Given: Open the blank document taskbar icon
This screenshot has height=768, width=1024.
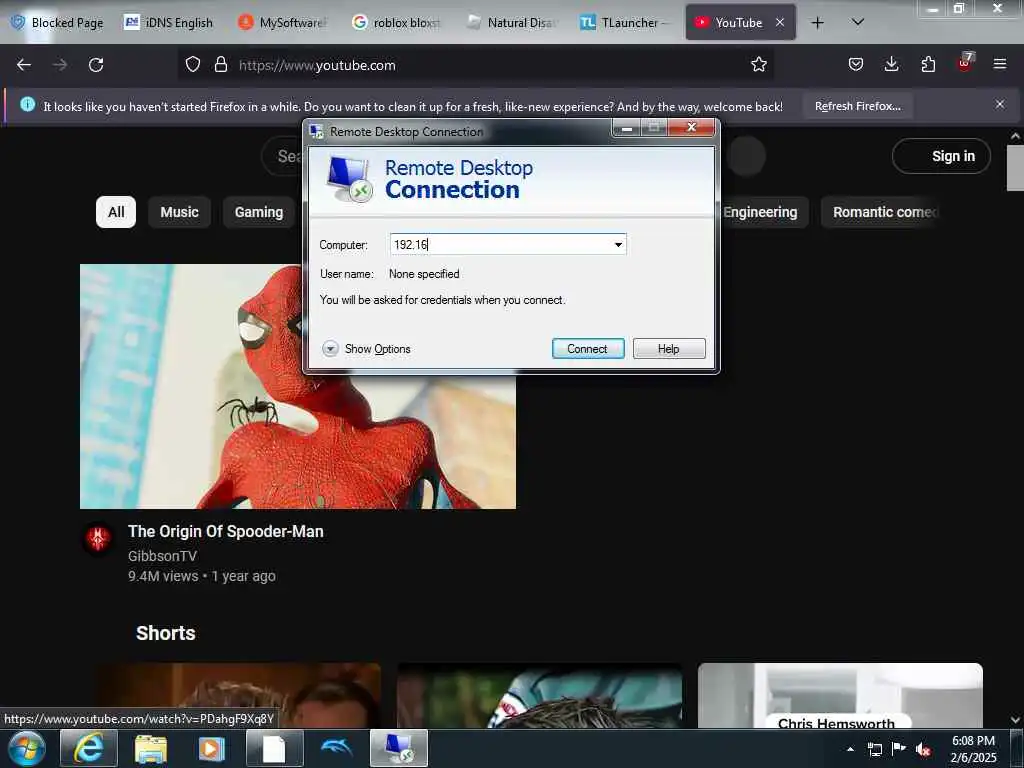Looking at the screenshot, I should coord(274,748).
